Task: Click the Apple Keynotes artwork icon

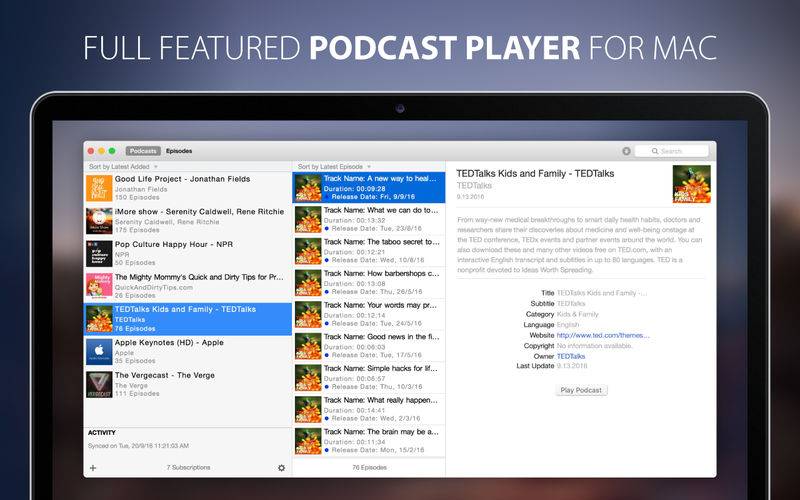Action: [99, 352]
